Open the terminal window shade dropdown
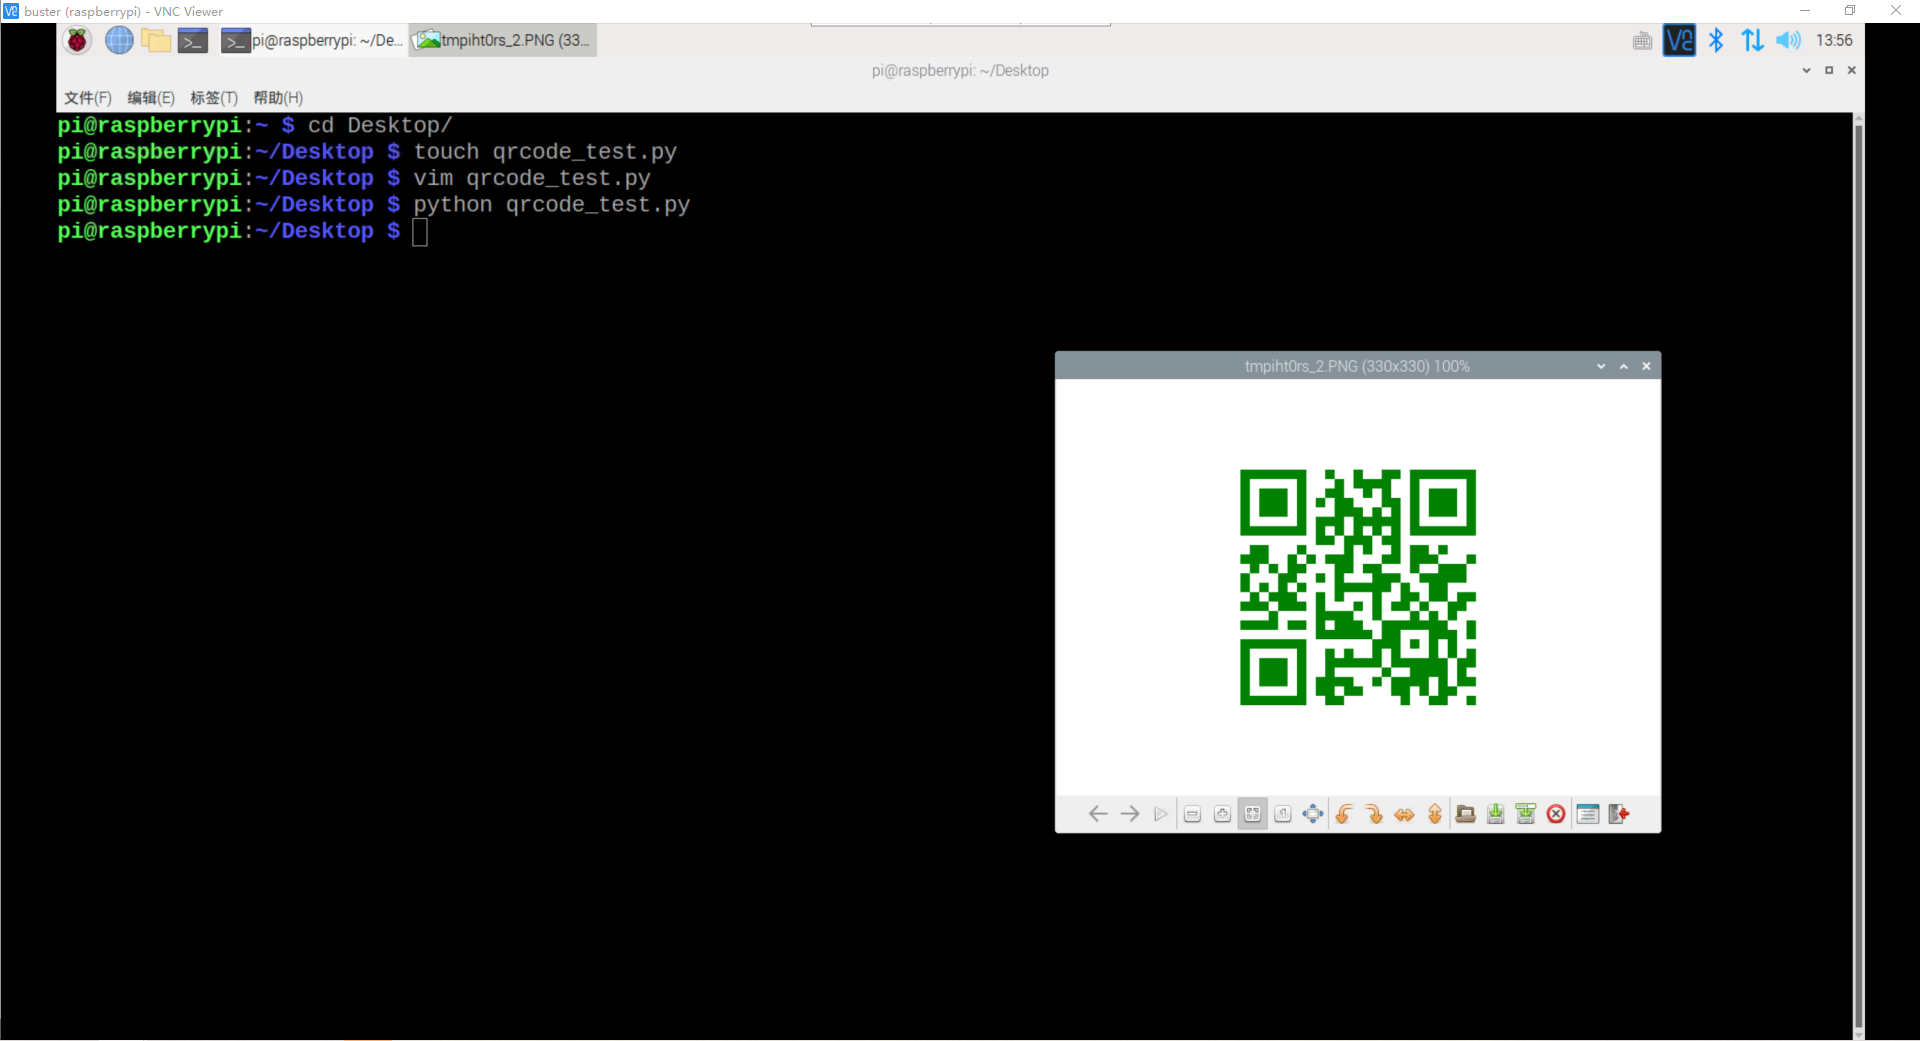 [1806, 70]
